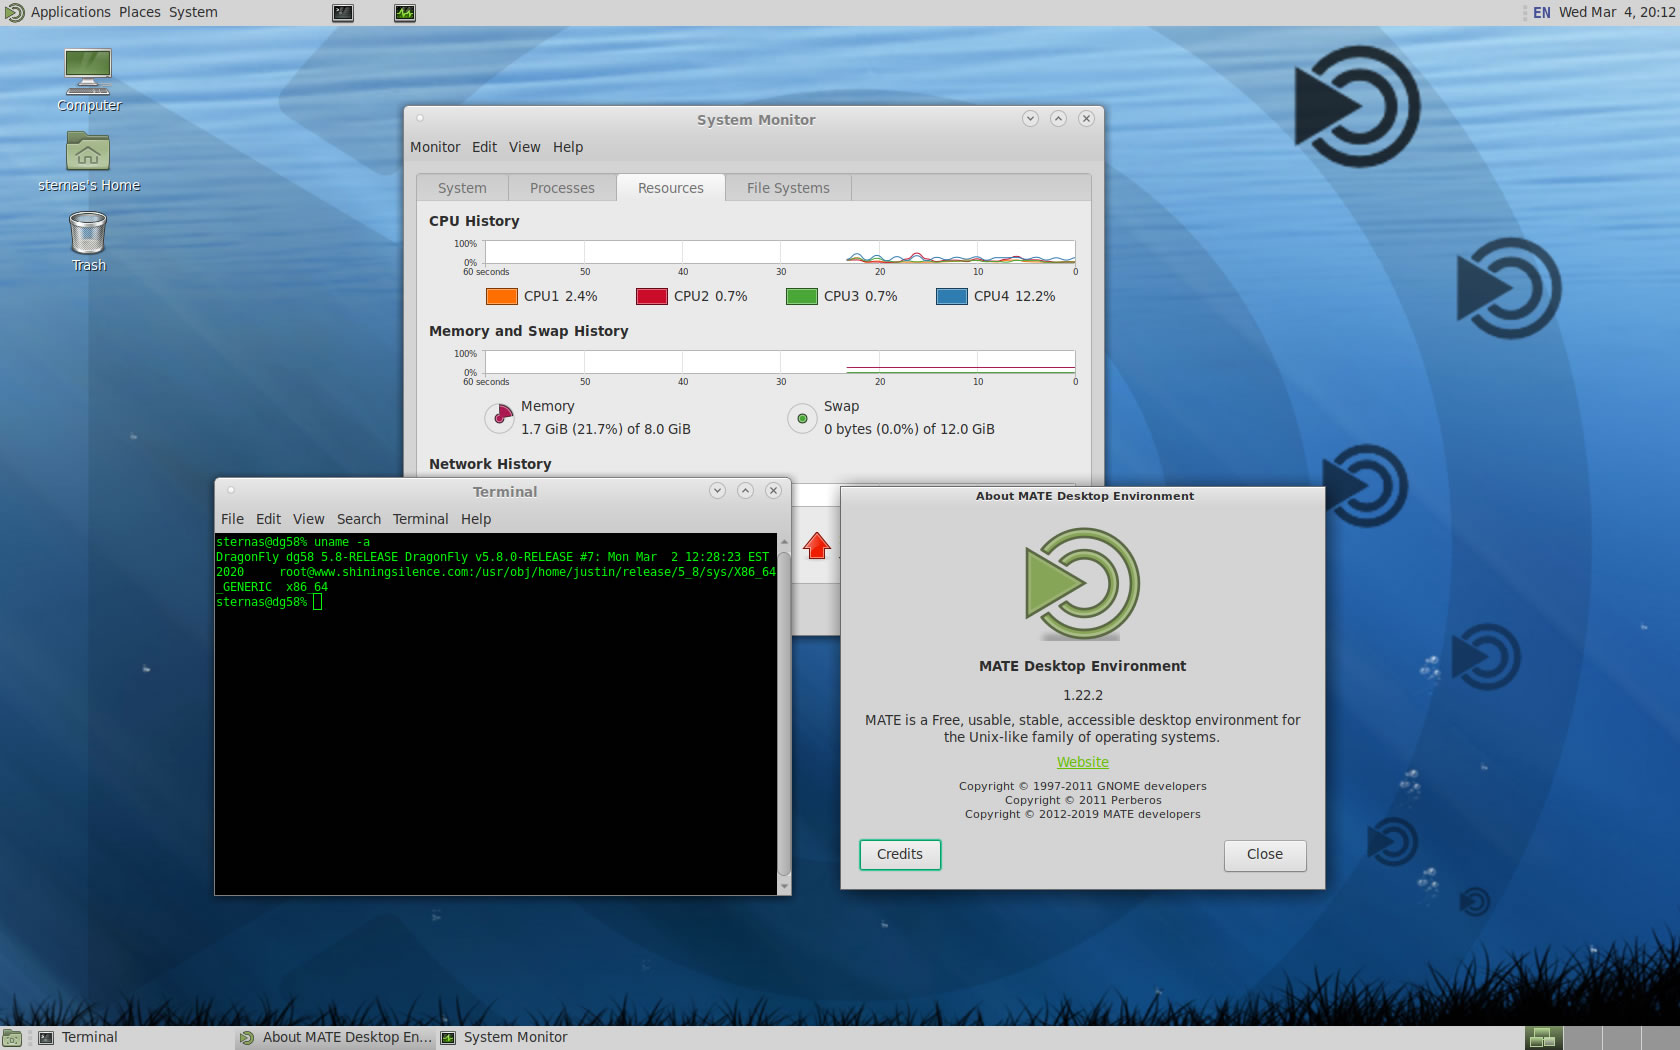Switch to the Processes tab
Screen dimensions: 1680x1050
[x=562, y=188]
